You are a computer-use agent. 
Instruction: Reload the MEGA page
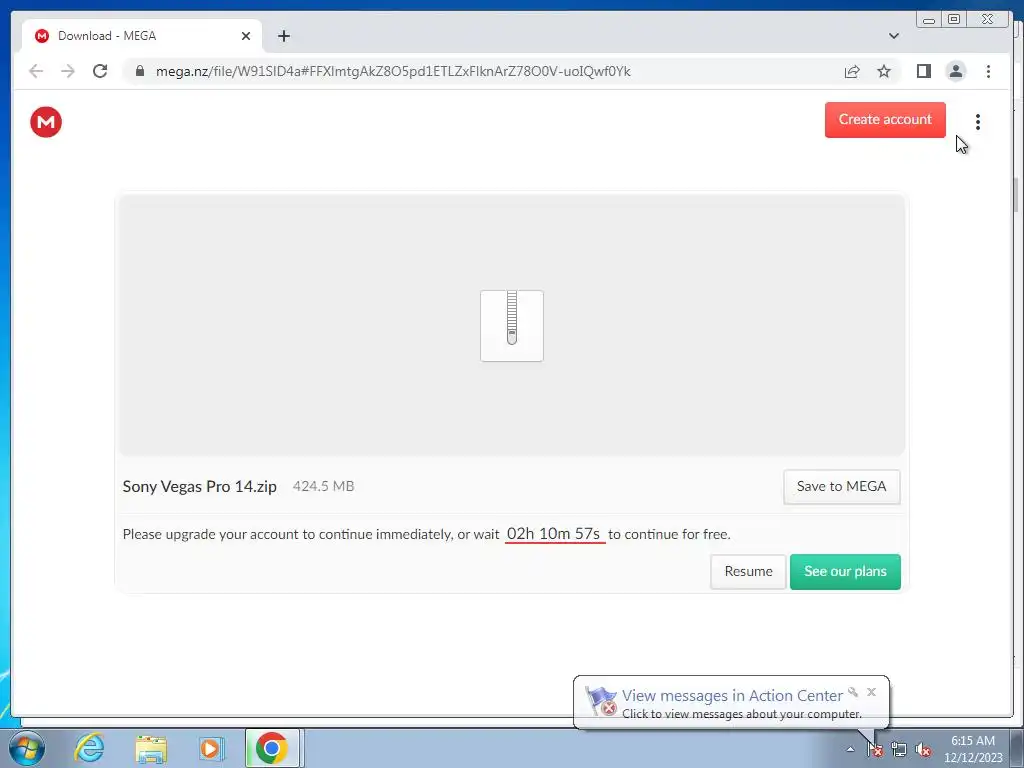coord(100,71)
